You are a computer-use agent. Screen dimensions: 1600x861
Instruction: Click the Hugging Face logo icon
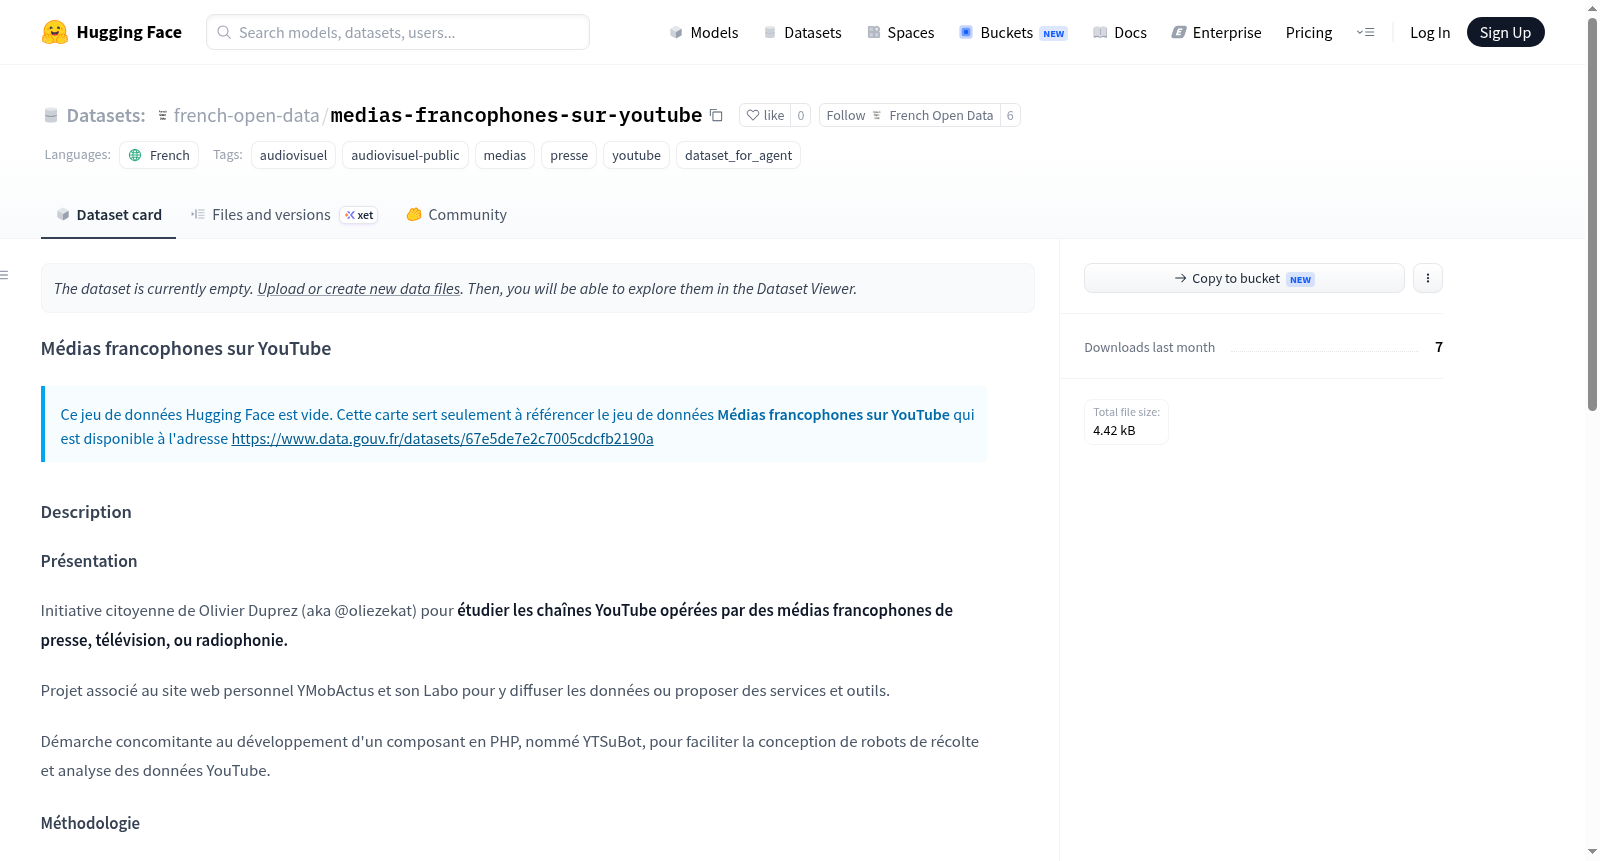pos(55,32)
